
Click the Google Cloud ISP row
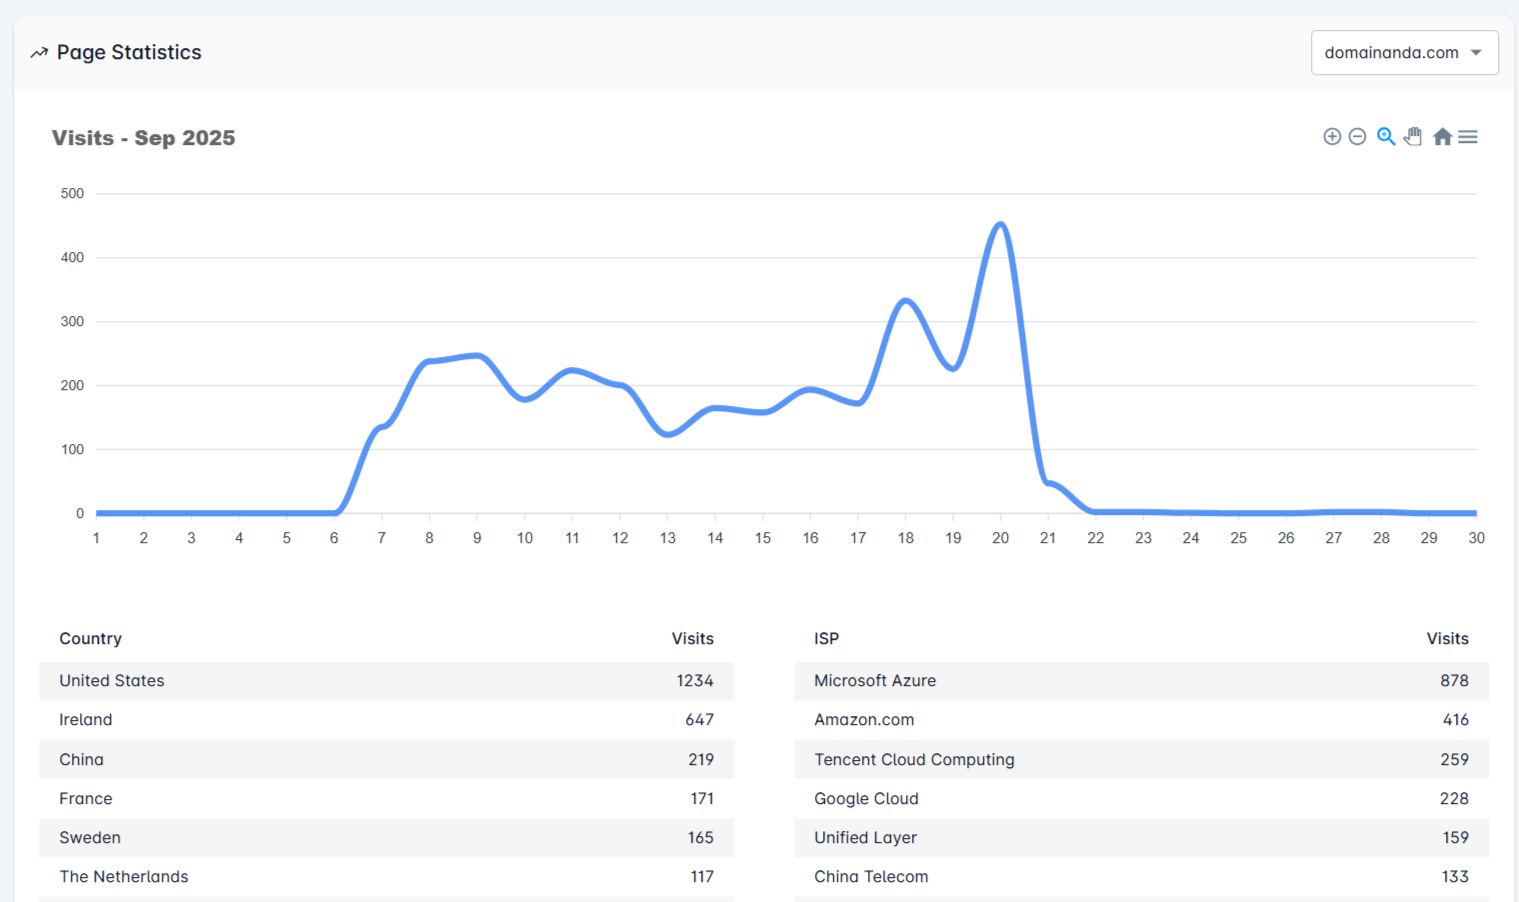click(x=1141, y=799)
